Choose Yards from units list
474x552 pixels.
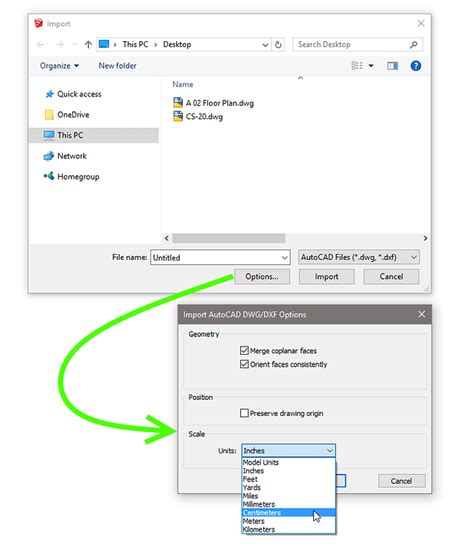coord(288,488)
